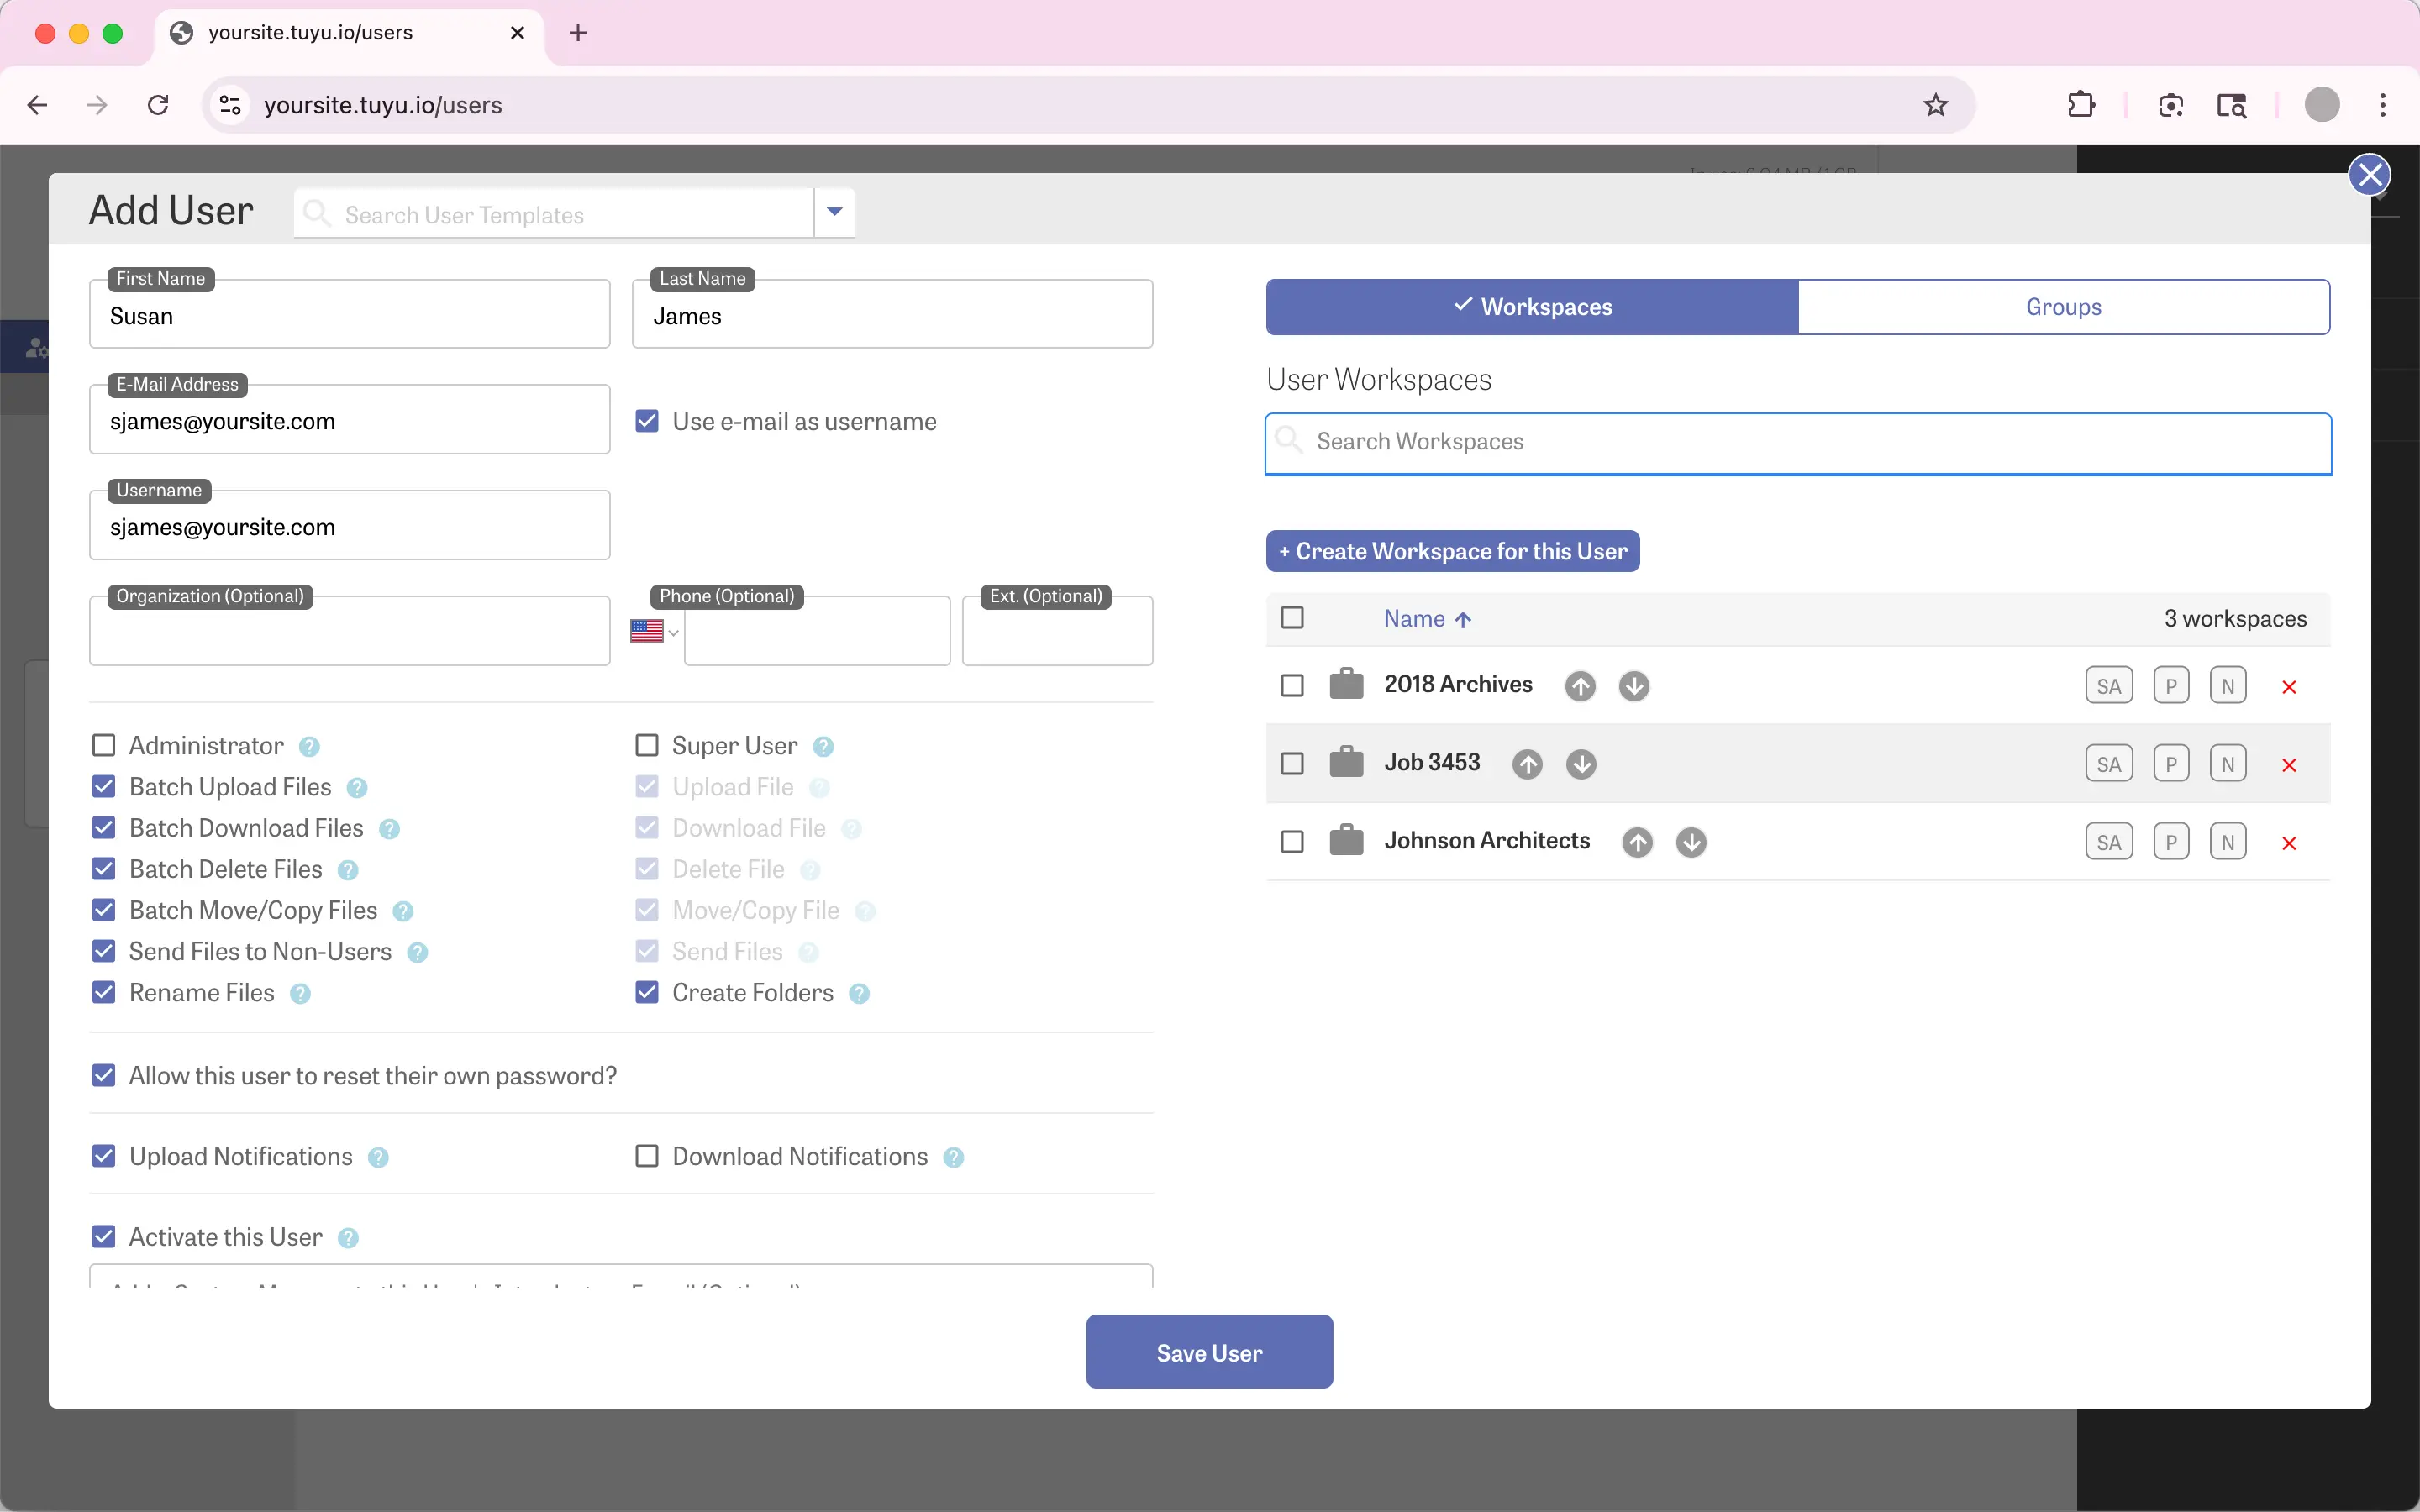
Task: Remove Johnson Architects workspace with red X
Action: 2289,843
